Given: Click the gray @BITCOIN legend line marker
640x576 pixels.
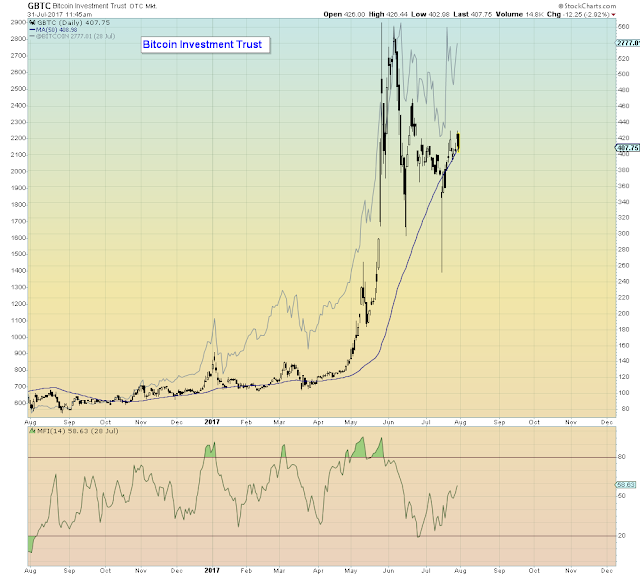Looking at the screenshot, I should pyautogui.click(x=32, y=36).
